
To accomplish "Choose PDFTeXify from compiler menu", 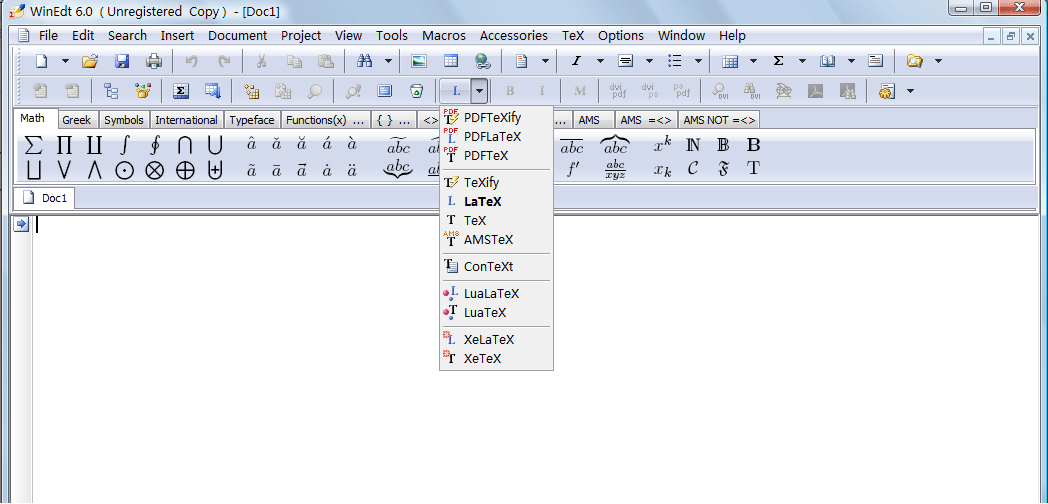I will pos(496,118).
